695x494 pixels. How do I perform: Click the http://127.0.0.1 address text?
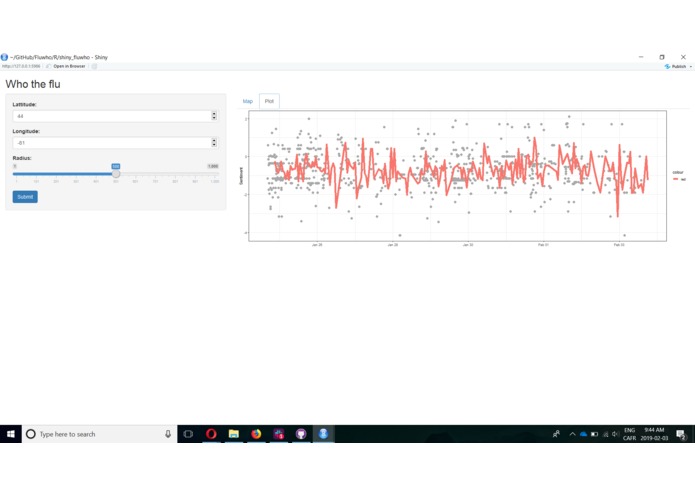[21, 66]
